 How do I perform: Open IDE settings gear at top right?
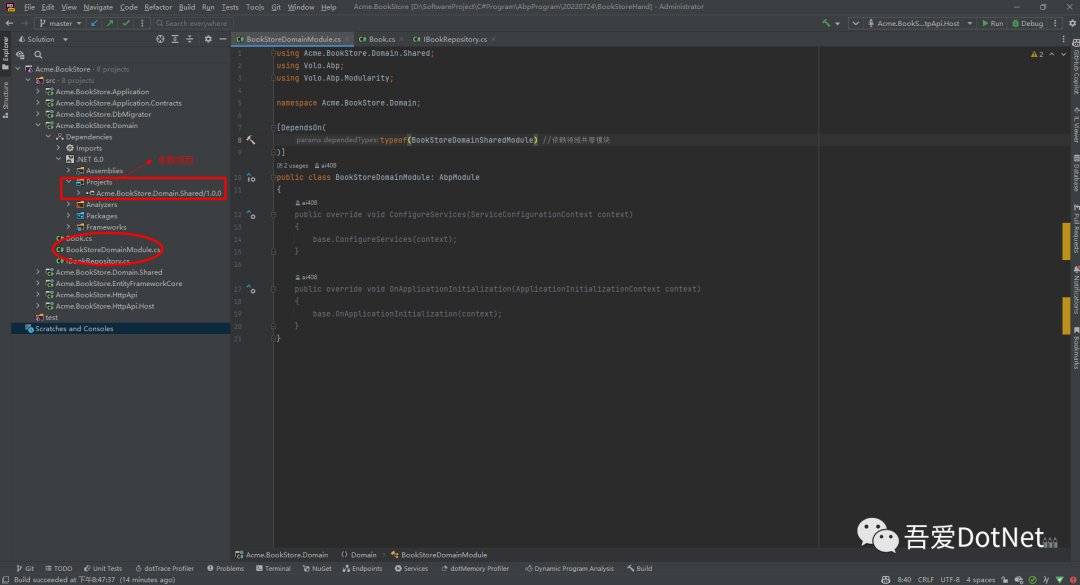(x=1072, y=23)
